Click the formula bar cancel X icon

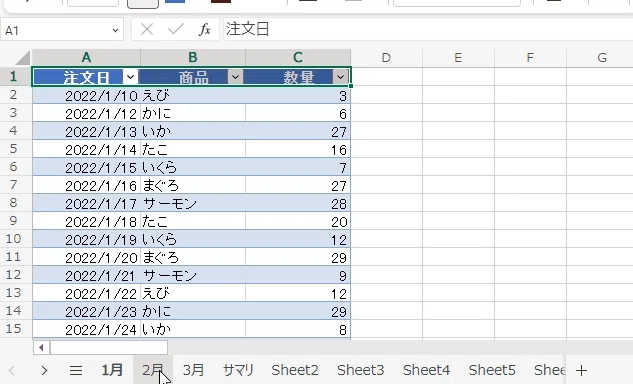tap(147, 29)
